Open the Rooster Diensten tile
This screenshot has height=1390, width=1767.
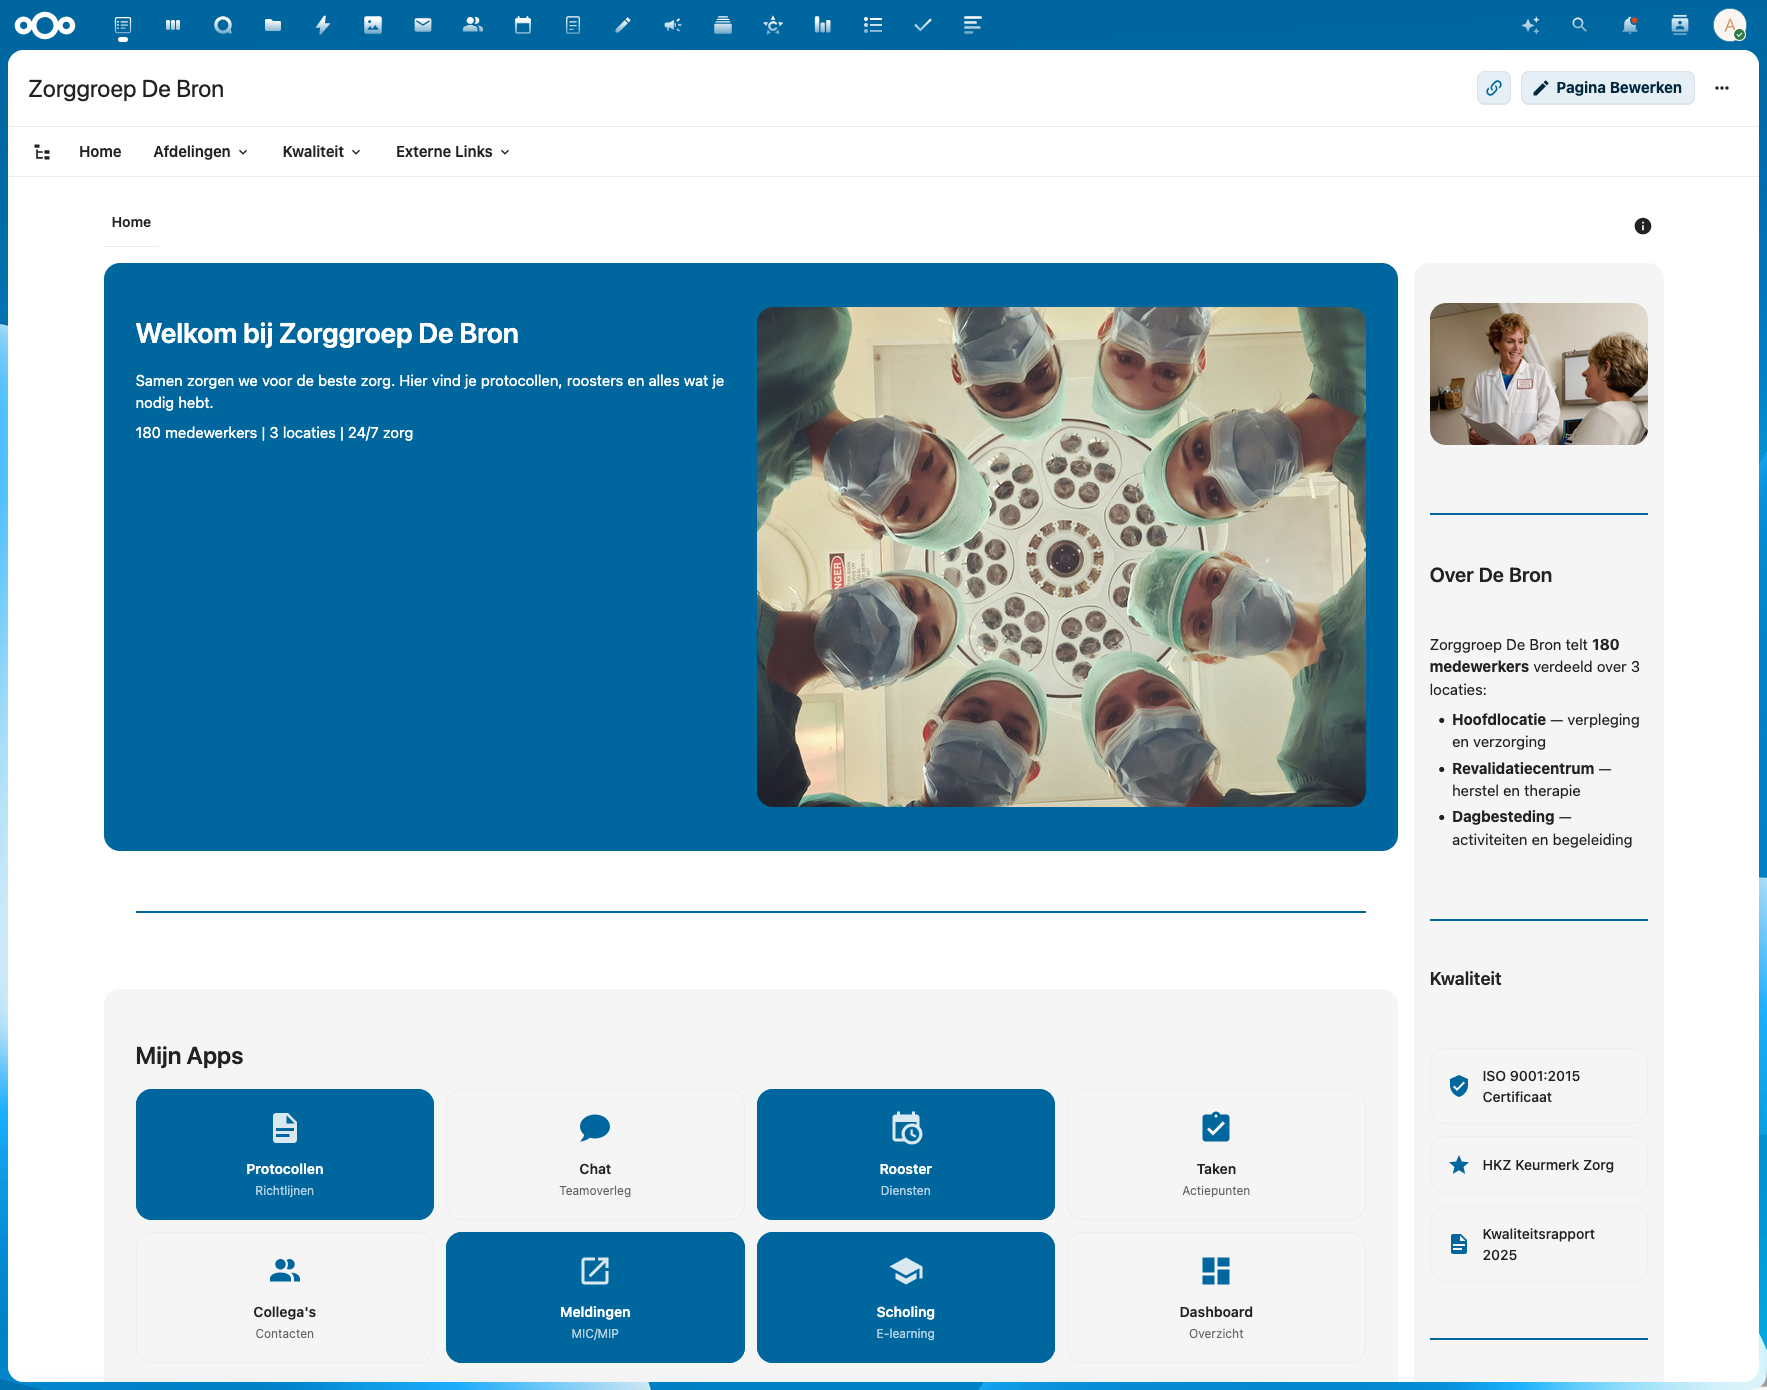pyautogui.click(x=906, y=1154)
